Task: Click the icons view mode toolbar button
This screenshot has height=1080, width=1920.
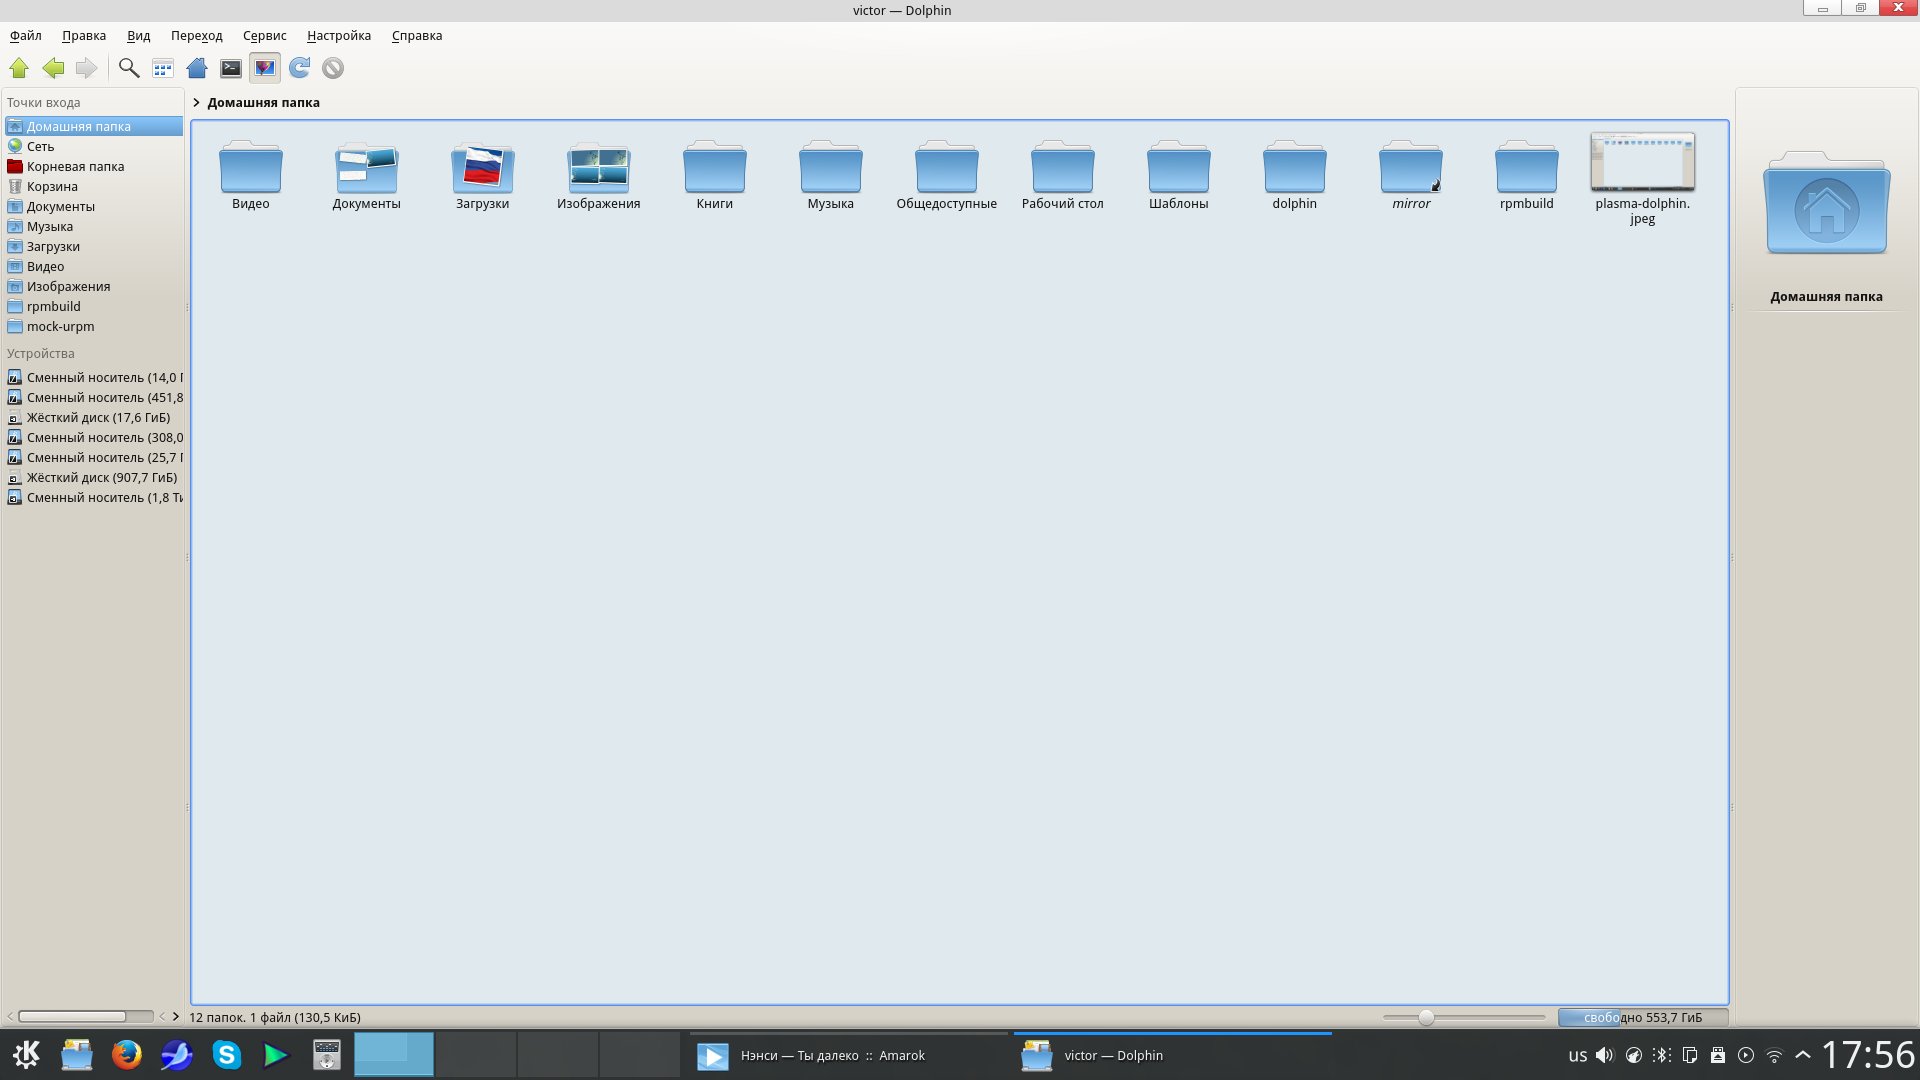Action: point(163,68)
